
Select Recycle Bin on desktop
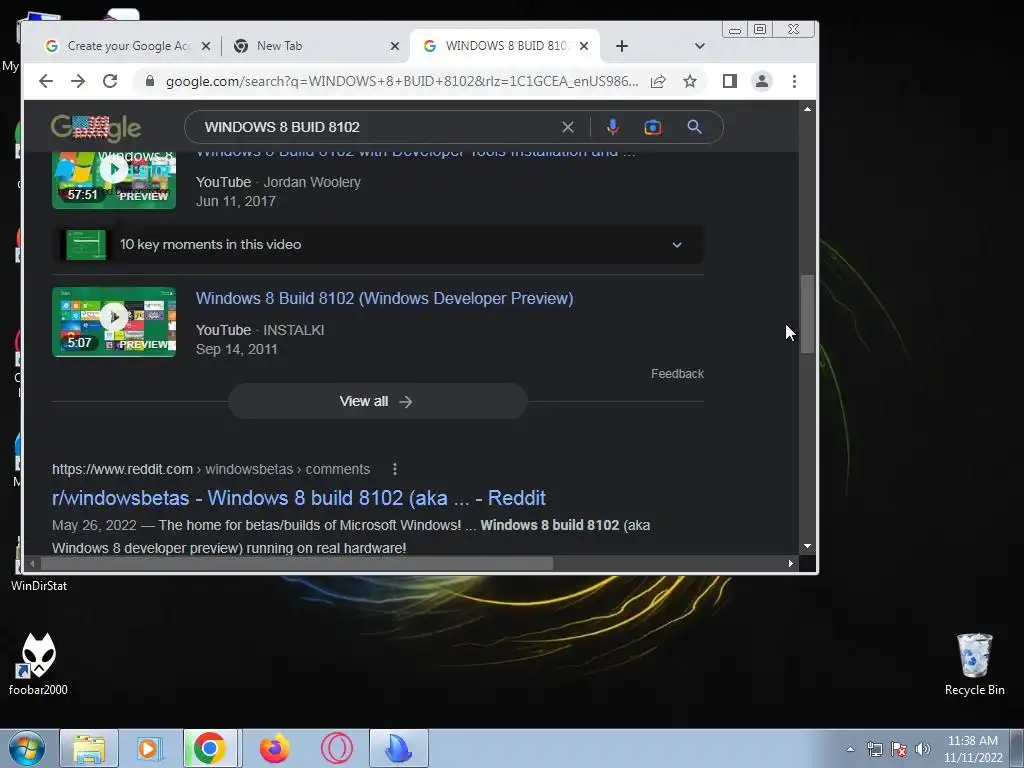(x=974, y=664)
